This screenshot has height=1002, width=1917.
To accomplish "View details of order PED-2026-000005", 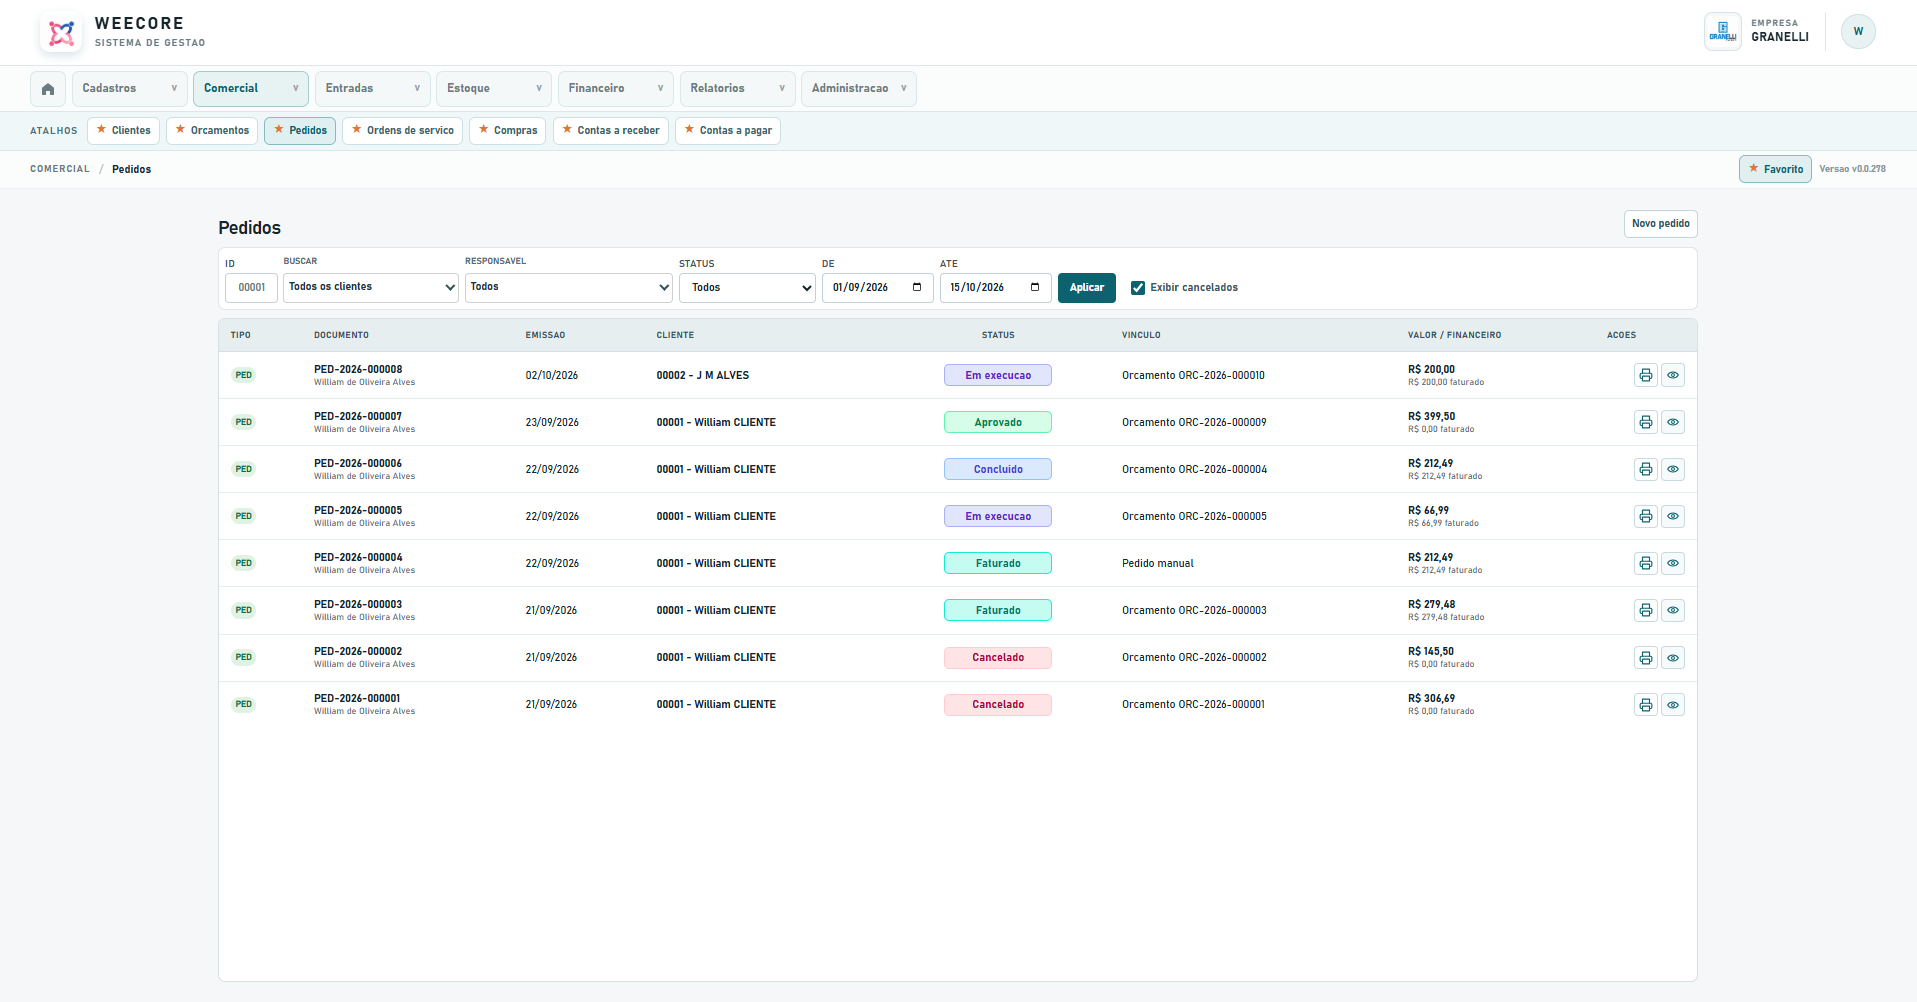I will point(1673,516).
